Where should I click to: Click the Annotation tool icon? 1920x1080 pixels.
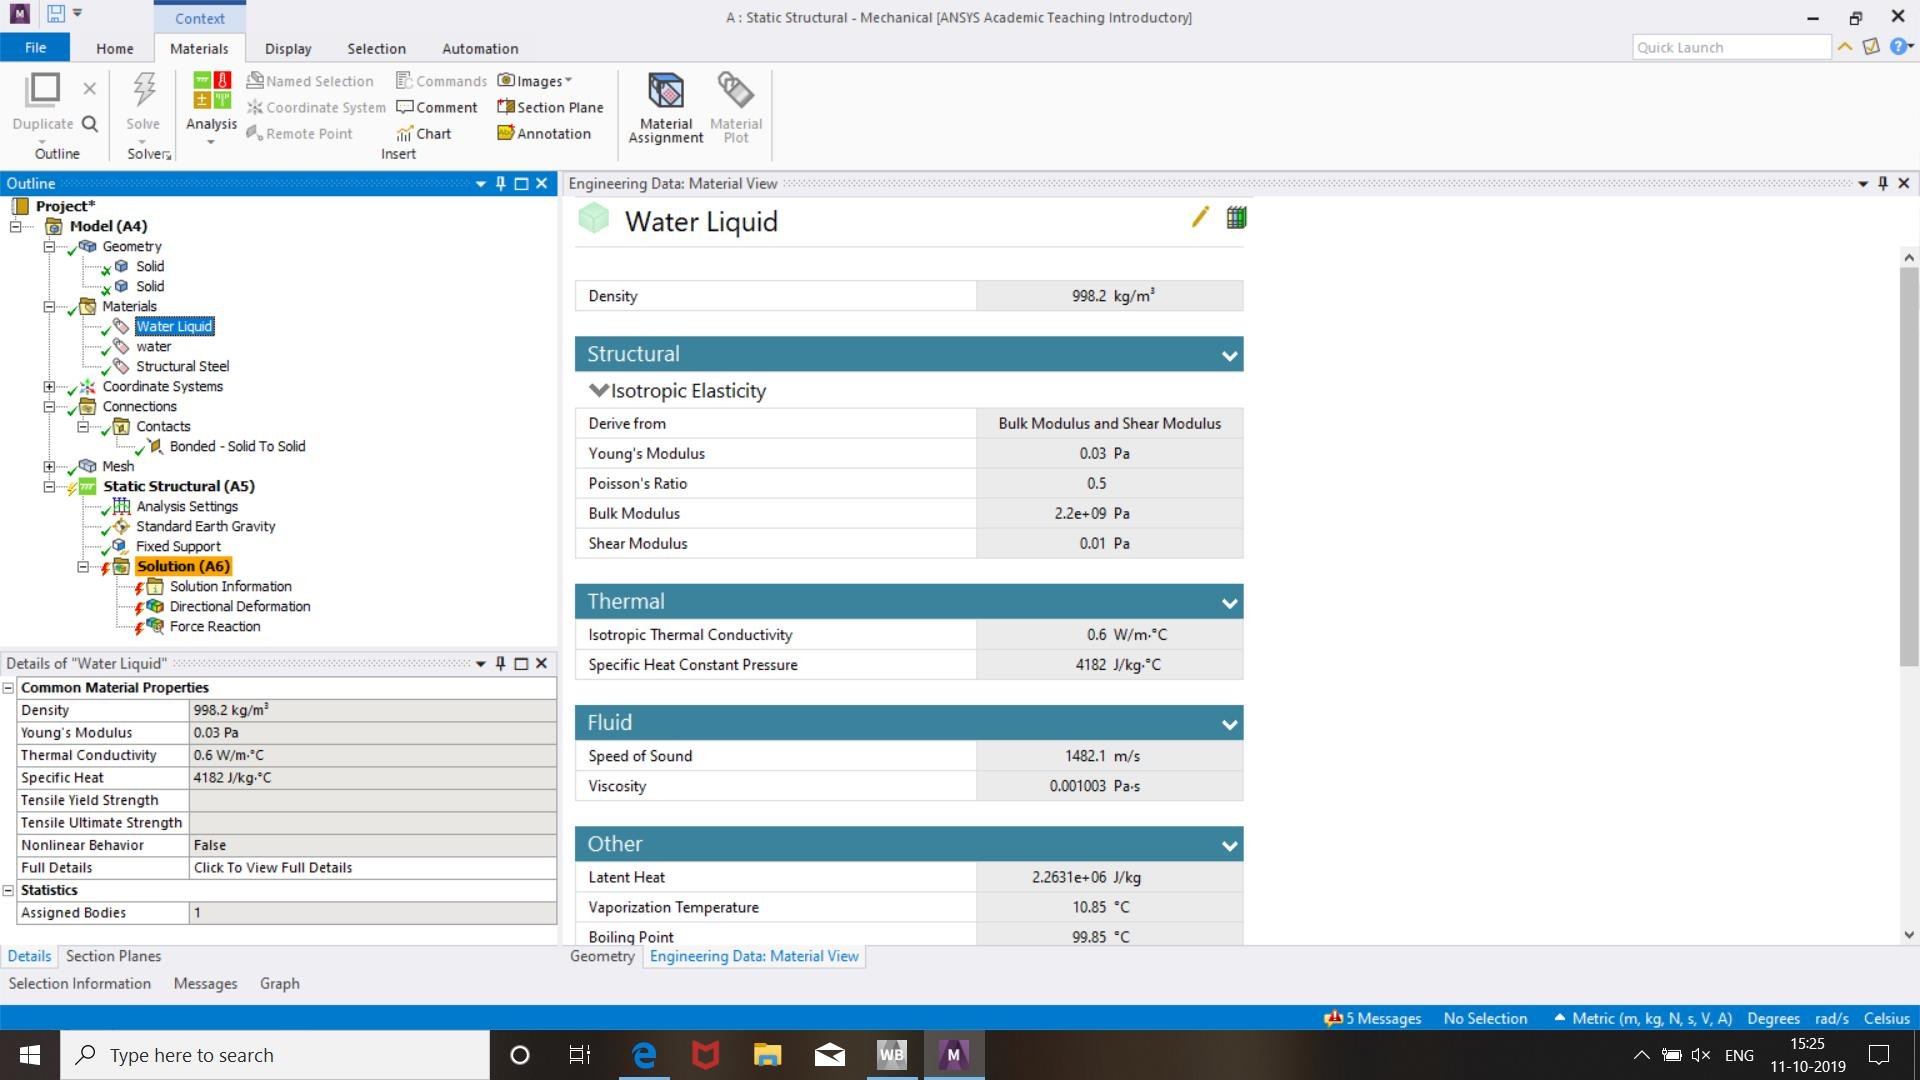pyautogui.click(x=544, y=133)
